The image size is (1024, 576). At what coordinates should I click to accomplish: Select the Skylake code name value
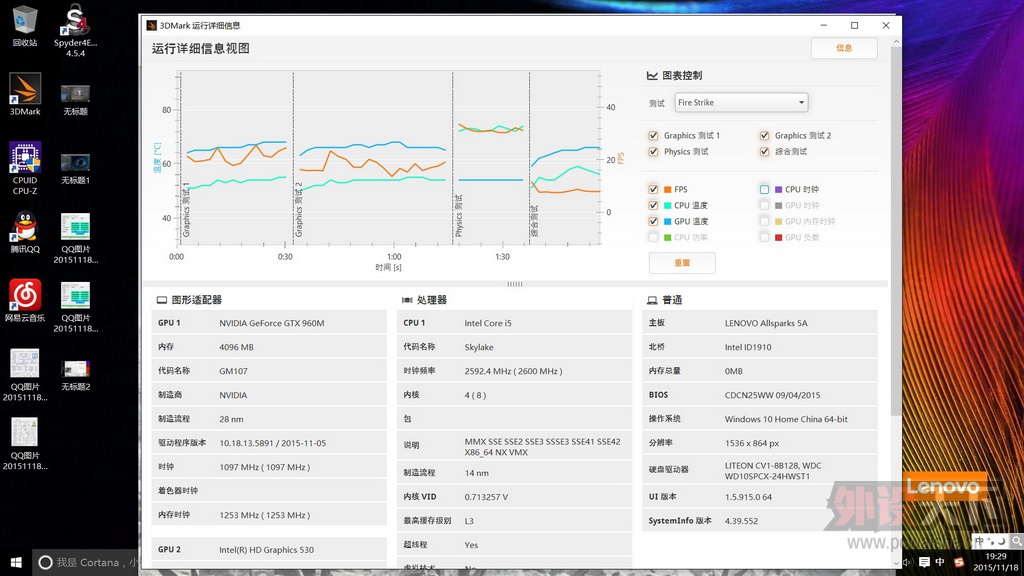pos(479,347)
